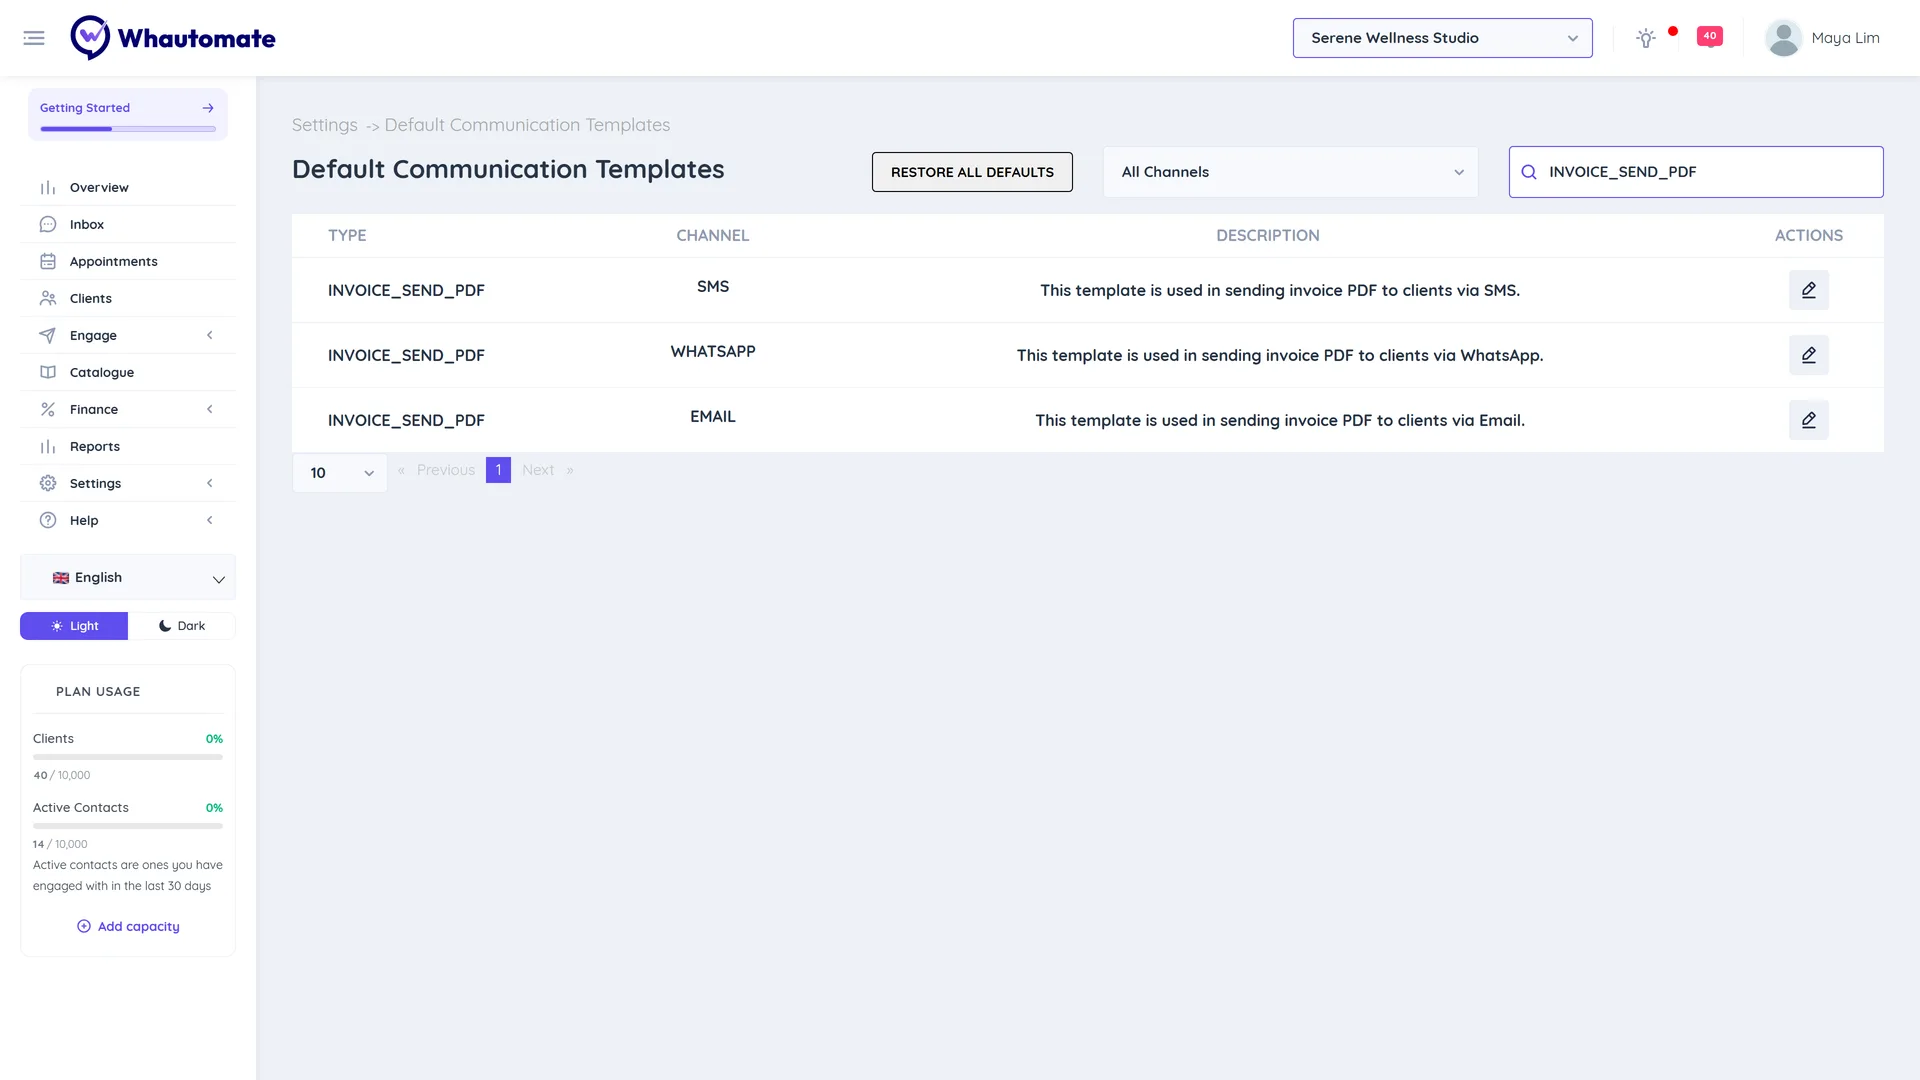This screenshot has width=1920, height=1080.
Task: Open the lightbulb tips icon
Action: coord(1646,38)
